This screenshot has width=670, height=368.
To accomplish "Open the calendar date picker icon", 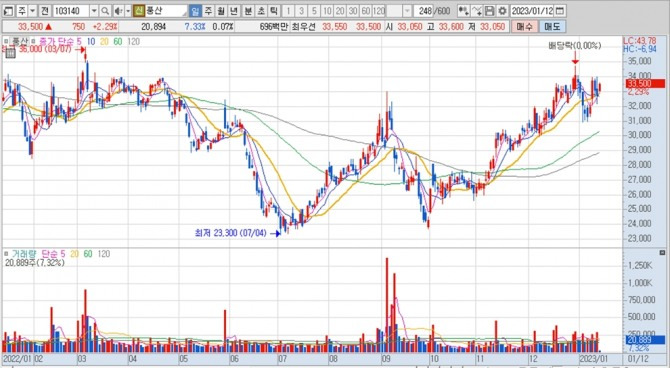I will pyautogui.click(x=560, y=11).
